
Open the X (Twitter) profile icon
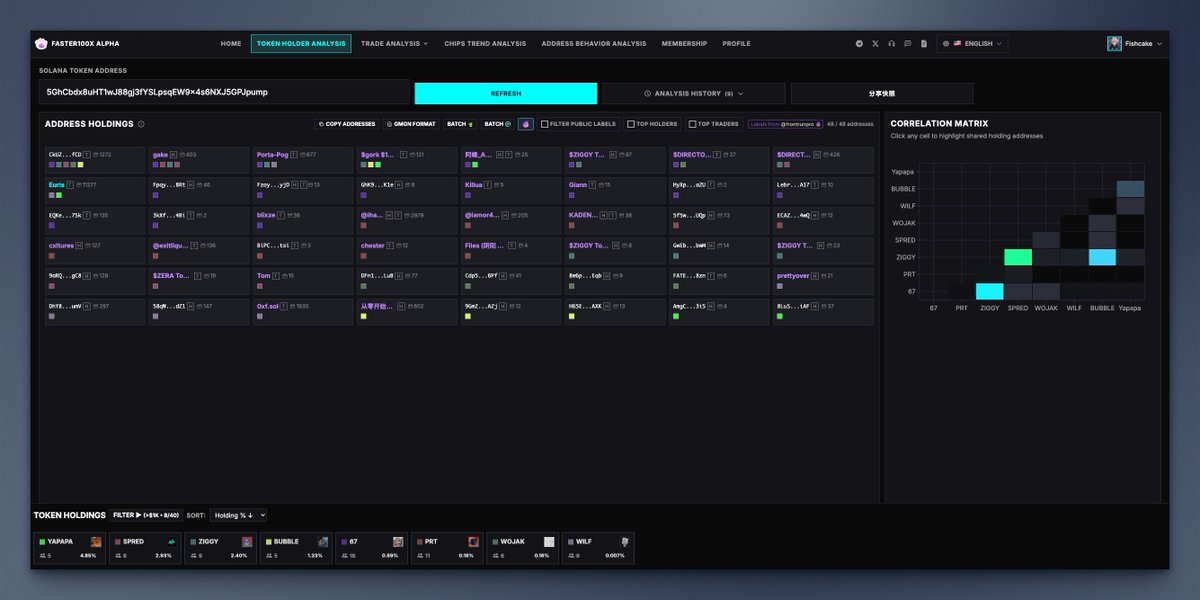[x=876, y=43]
